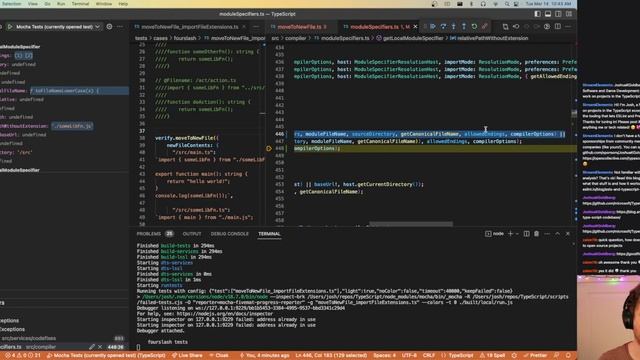The width and height of the screenshot is (640, 360).
Task: Open macOS Spotlight search
Action: 507,4
